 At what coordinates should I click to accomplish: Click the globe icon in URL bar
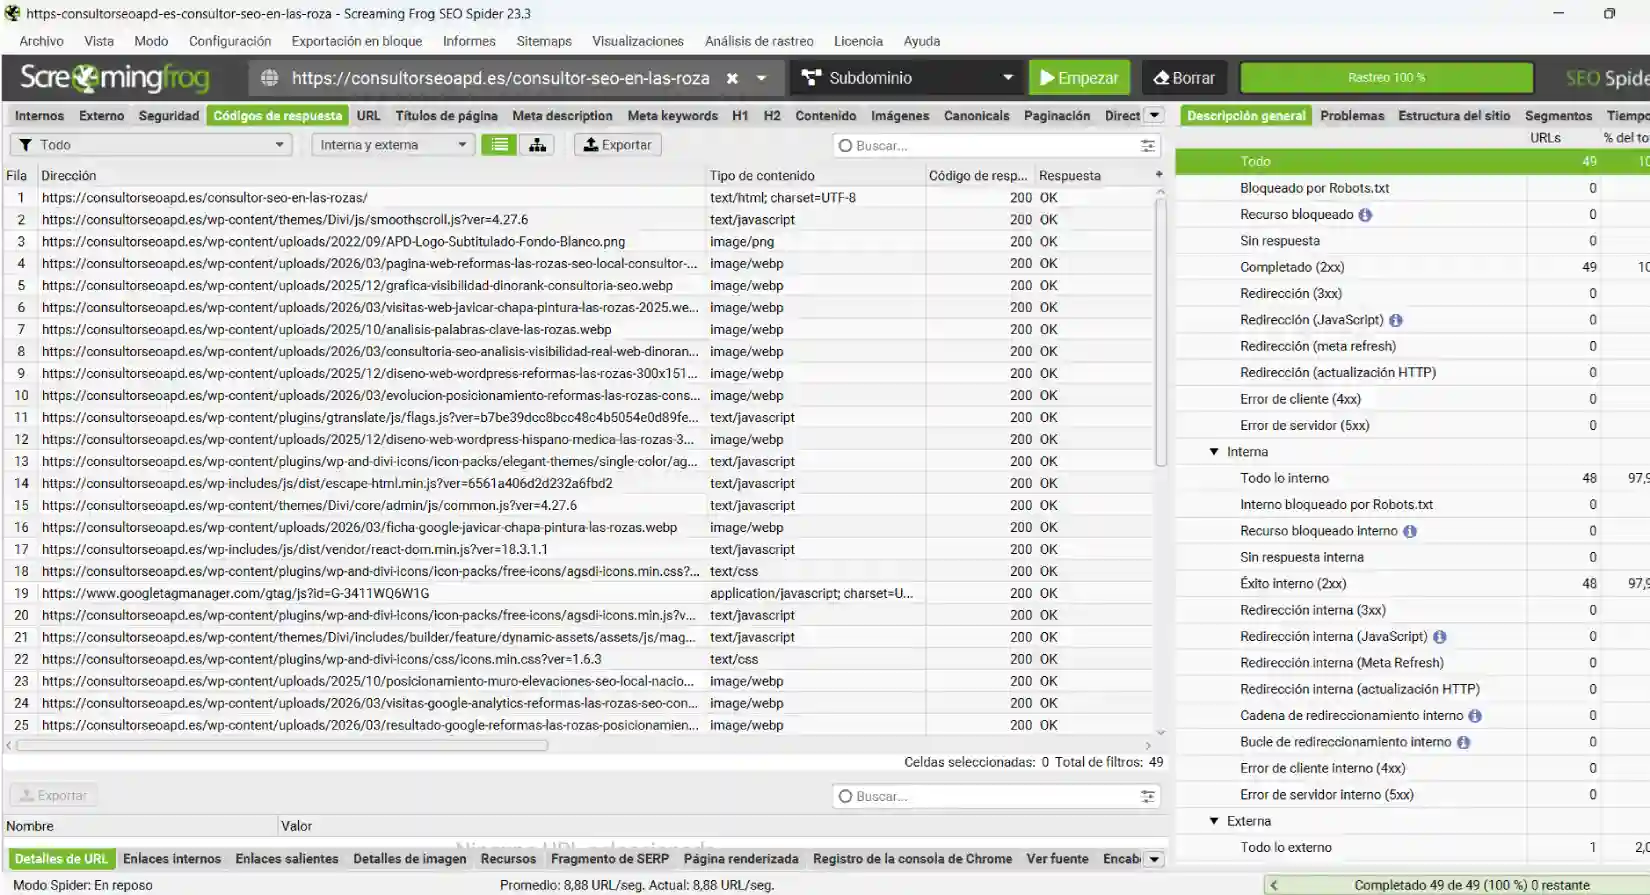pos(269,78)
